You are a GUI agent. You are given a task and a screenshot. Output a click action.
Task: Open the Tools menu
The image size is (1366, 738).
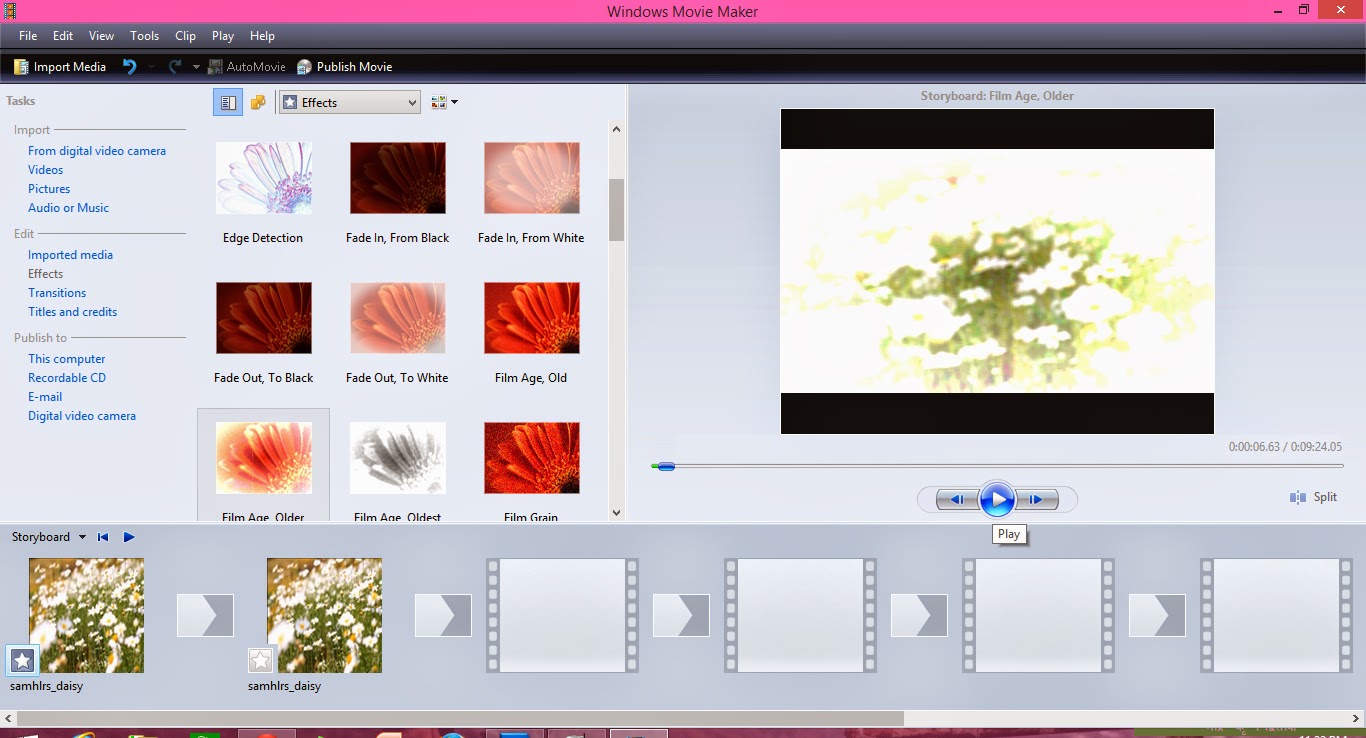point(144,35)
